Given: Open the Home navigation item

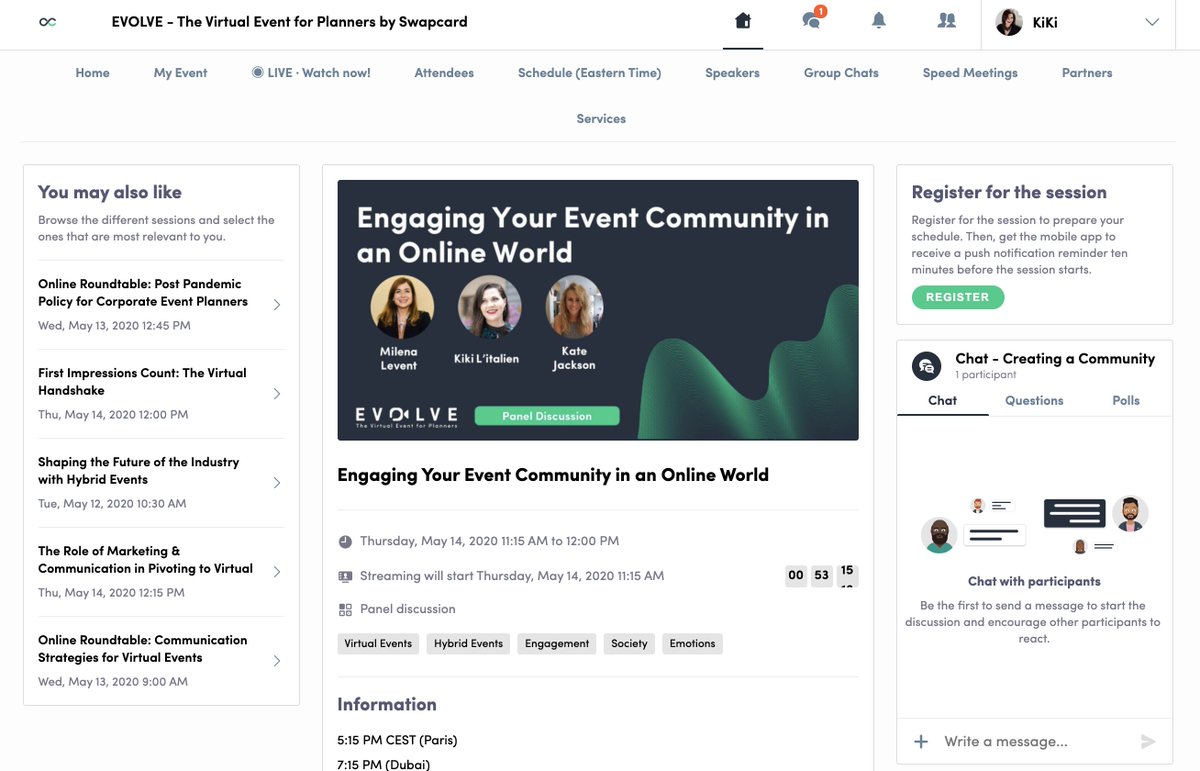Looking at the screenshot, I should [x=92, y=73].
